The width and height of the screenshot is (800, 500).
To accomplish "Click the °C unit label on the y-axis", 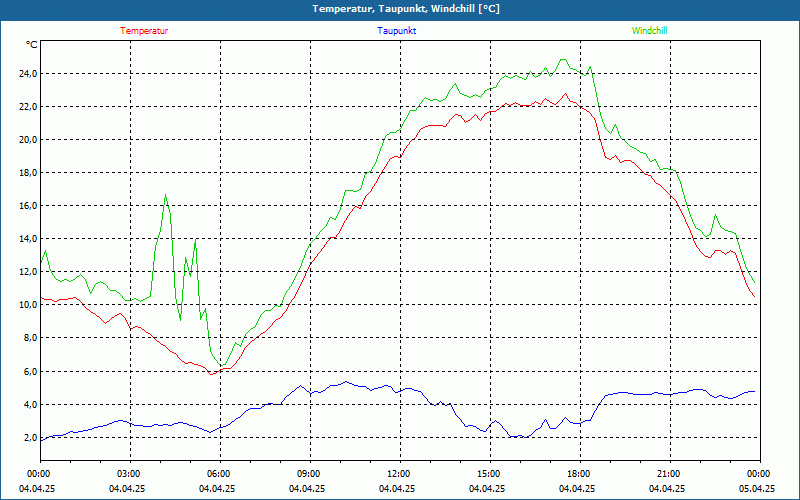I will click(32, 45).
